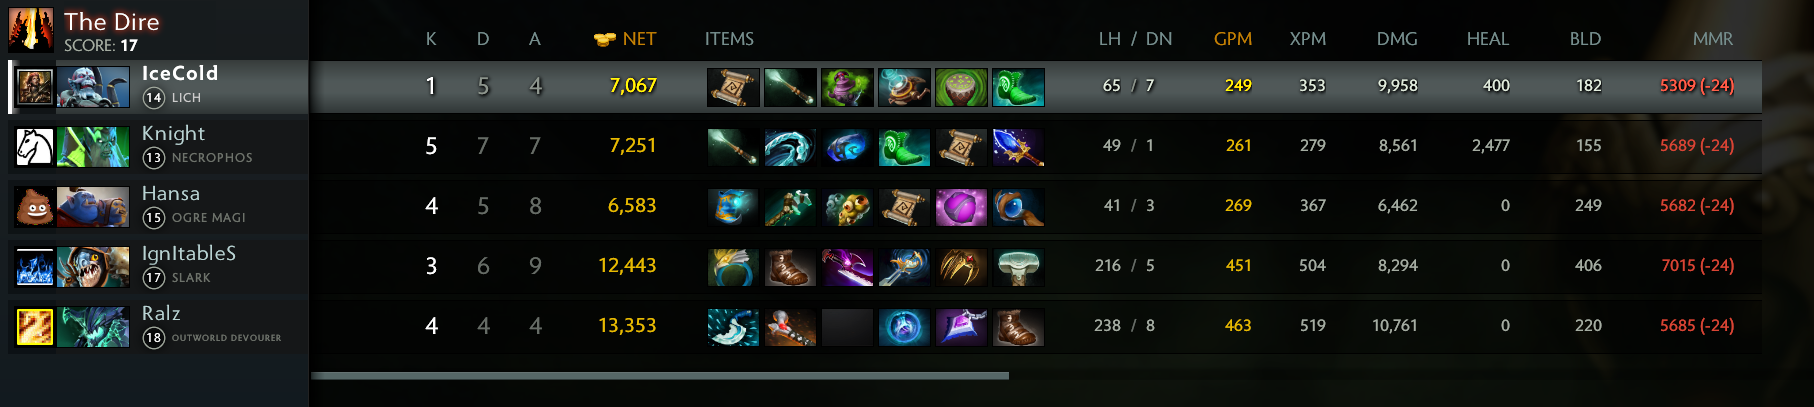This screenshot has width=1814, height=407.
Task: Click the MMR column header
Action: (x=1713, y=39)
